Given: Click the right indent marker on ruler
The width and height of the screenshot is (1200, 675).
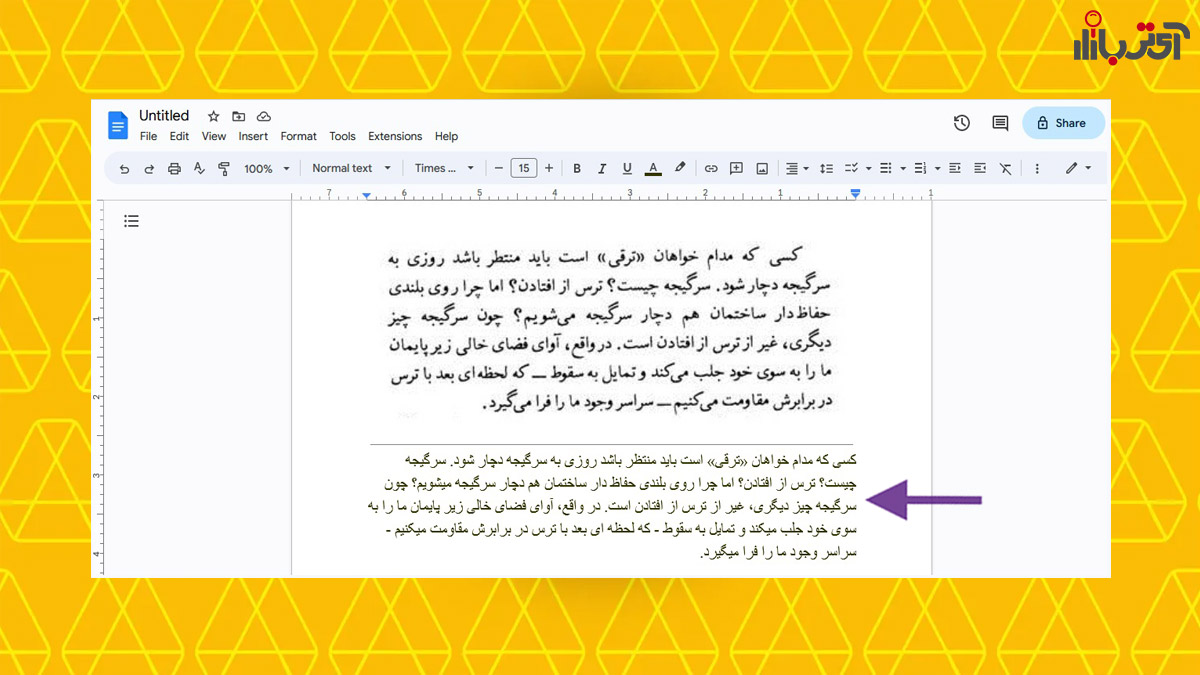Looking at the screenshot, I should tap(855, 194).
